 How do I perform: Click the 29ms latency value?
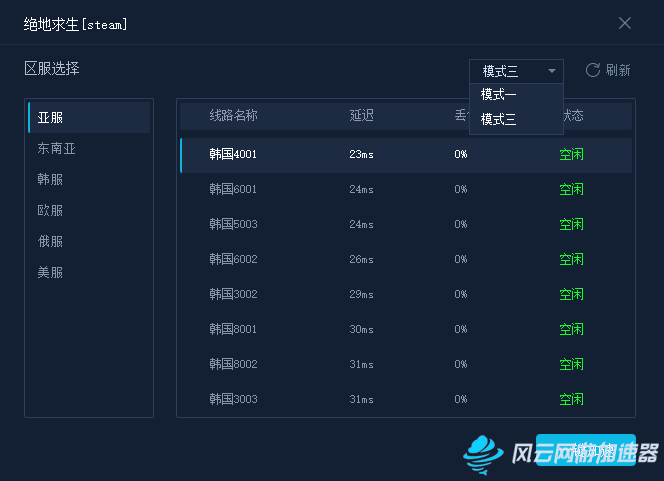coord(361,294)
